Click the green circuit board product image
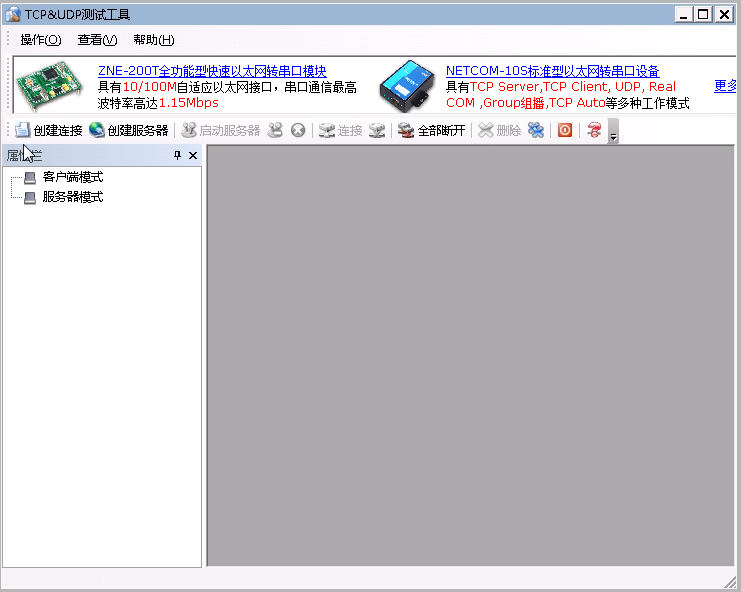 (49, 84)
